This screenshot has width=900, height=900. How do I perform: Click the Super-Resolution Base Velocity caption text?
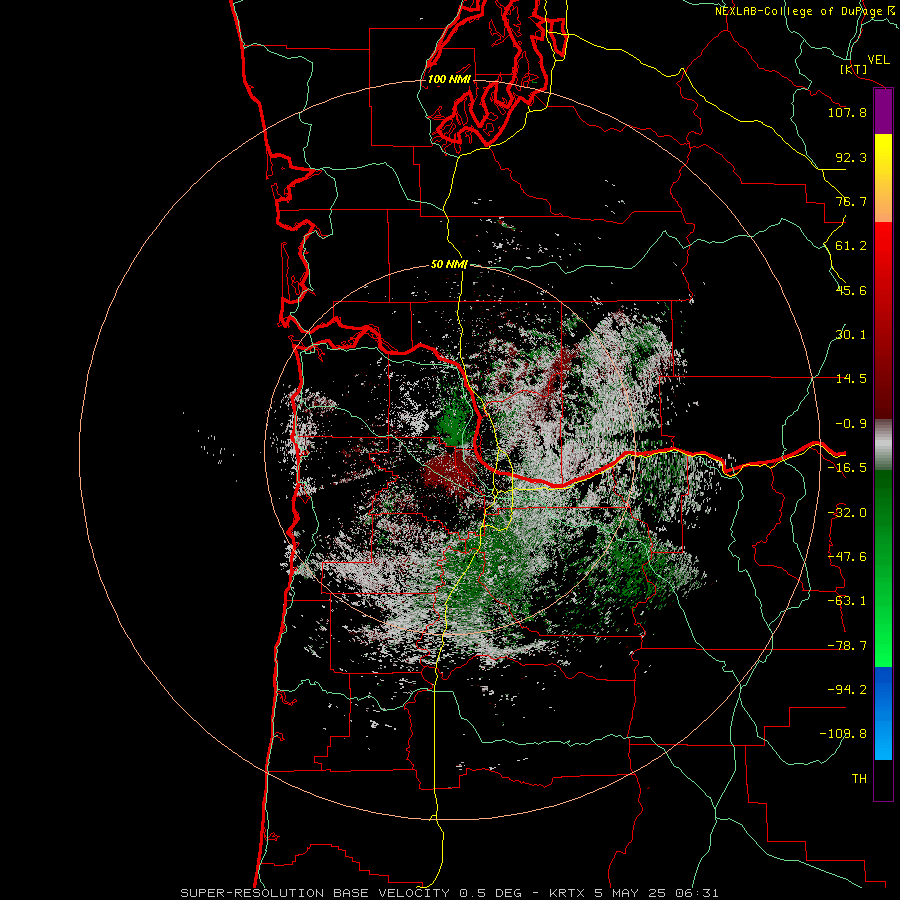coord(449,893)
